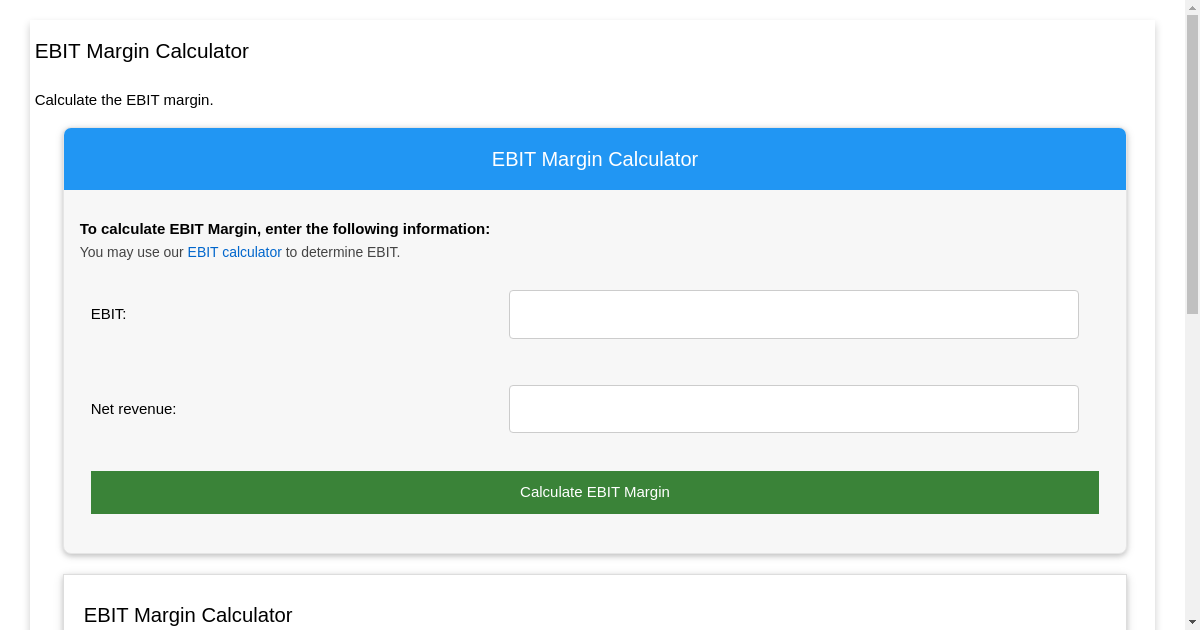Screen dimensions: 1200x630
Task: Click the scrollbar up arrow
Action: coord(1193,8)
